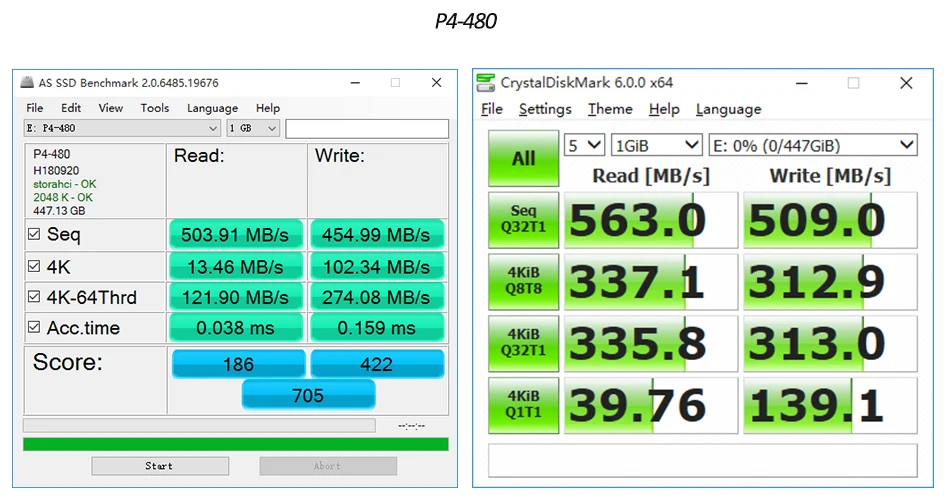The height and width of the screenshot is (500, 950).
Task: Run the 4KiB Q1T1 test
Action: coord(523,405)
